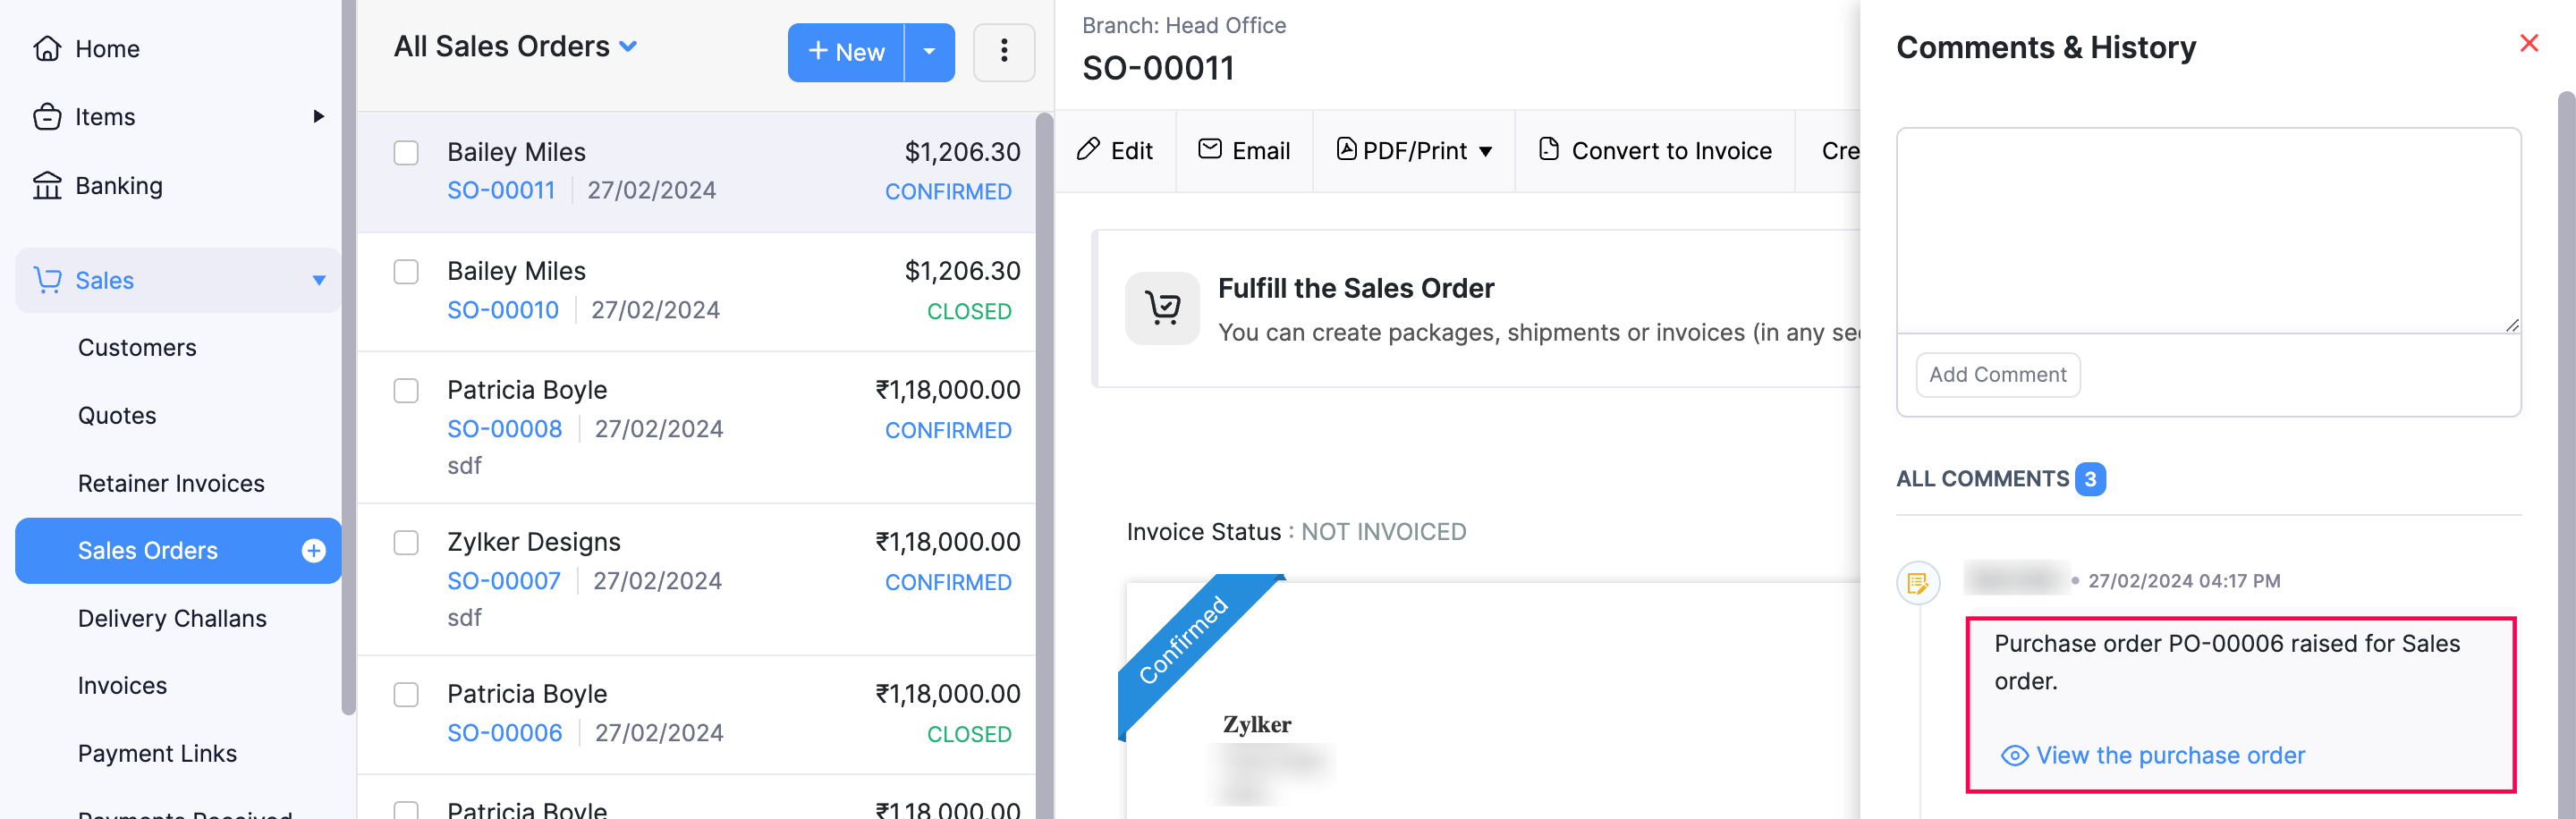Click inside the comment text box
The height and width of the screenshot is (819, 2576).
2208,230
